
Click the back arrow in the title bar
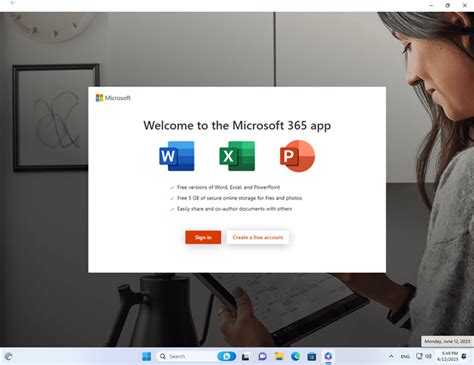pyautogui.click(x=13, y=3)
